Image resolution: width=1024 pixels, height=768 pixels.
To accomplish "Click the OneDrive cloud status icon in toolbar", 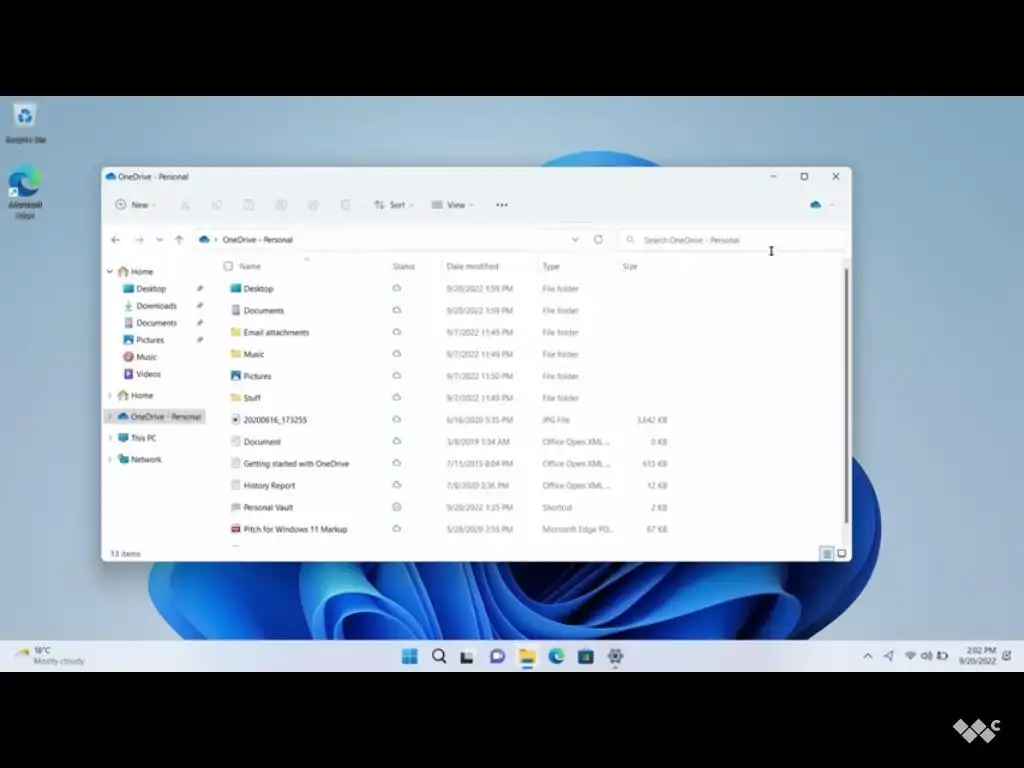I will point(816,205).
